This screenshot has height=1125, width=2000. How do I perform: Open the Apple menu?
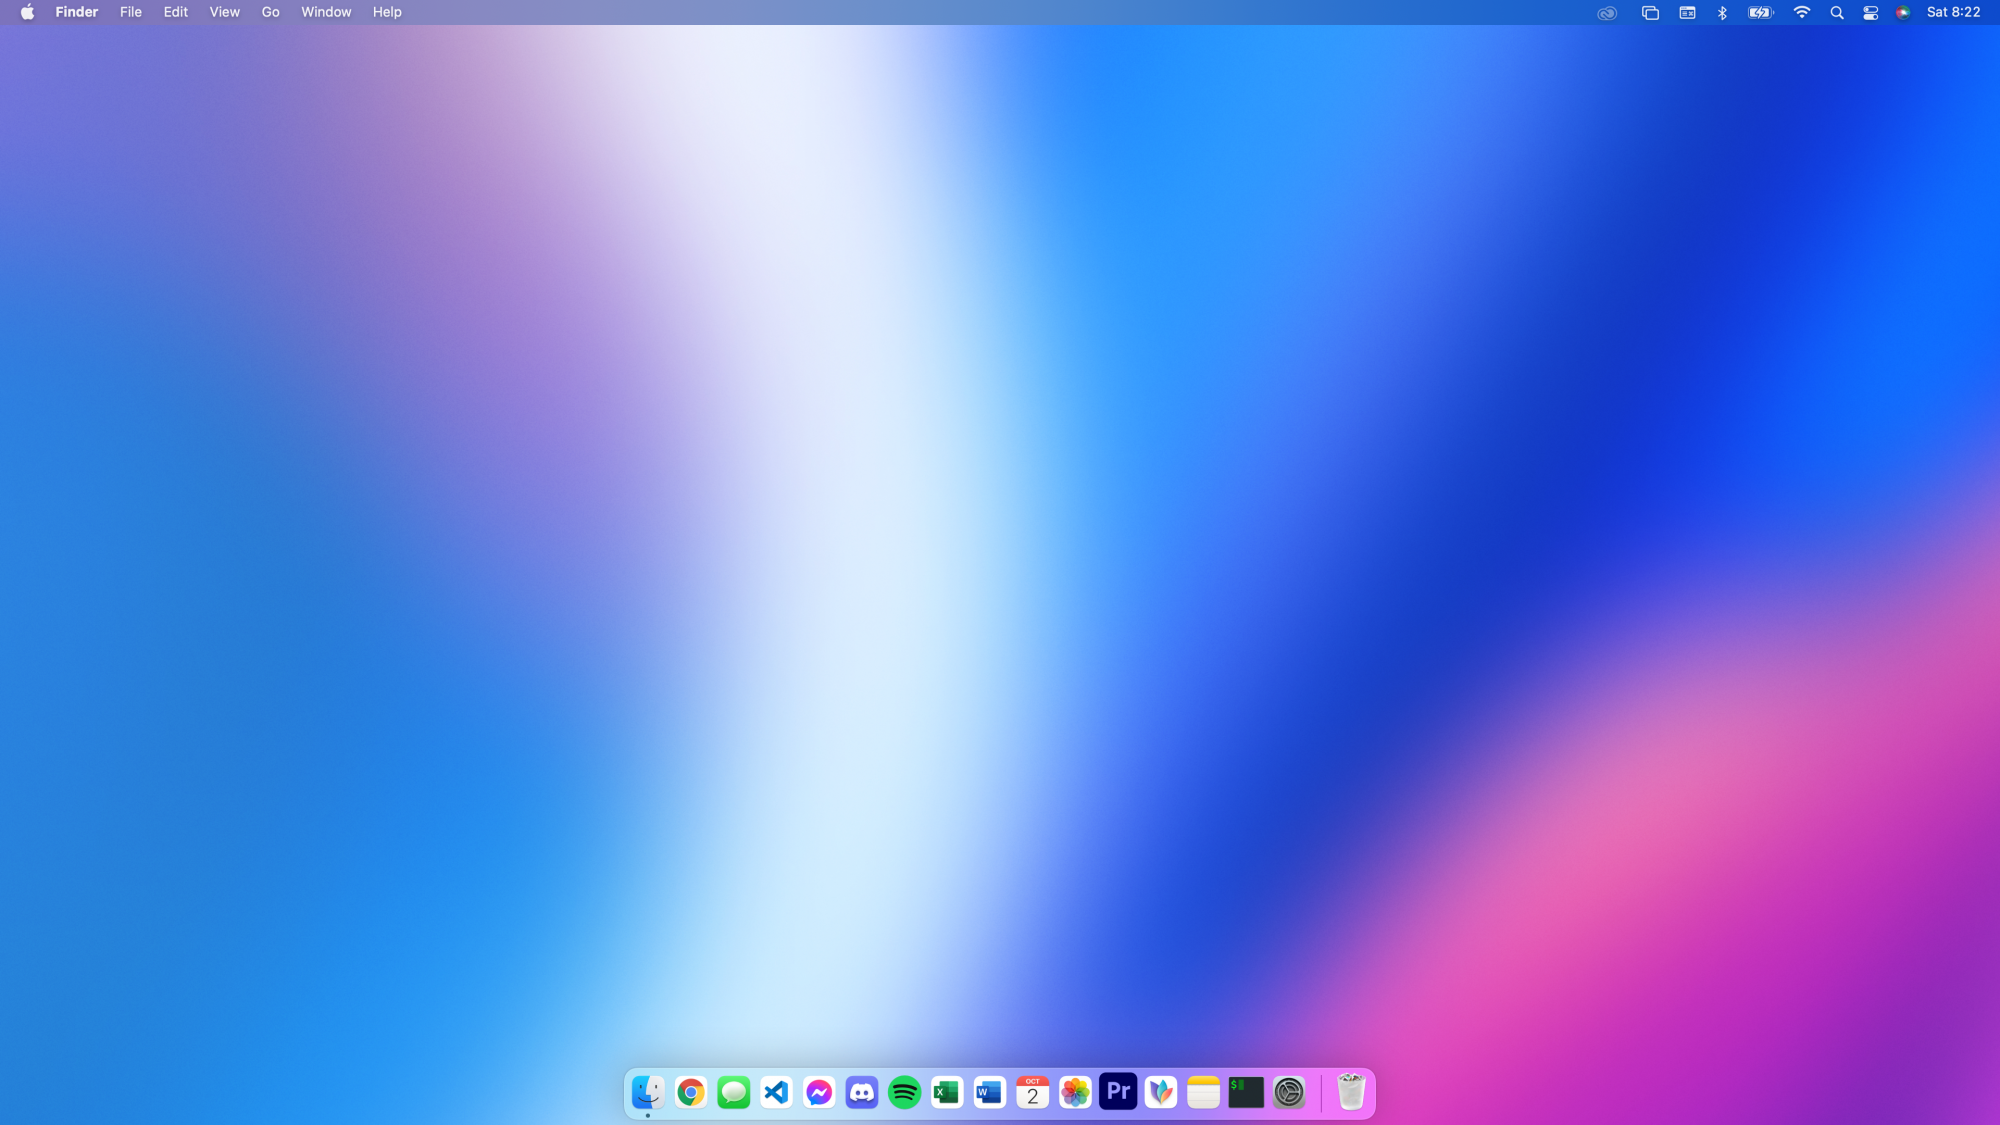27,13
